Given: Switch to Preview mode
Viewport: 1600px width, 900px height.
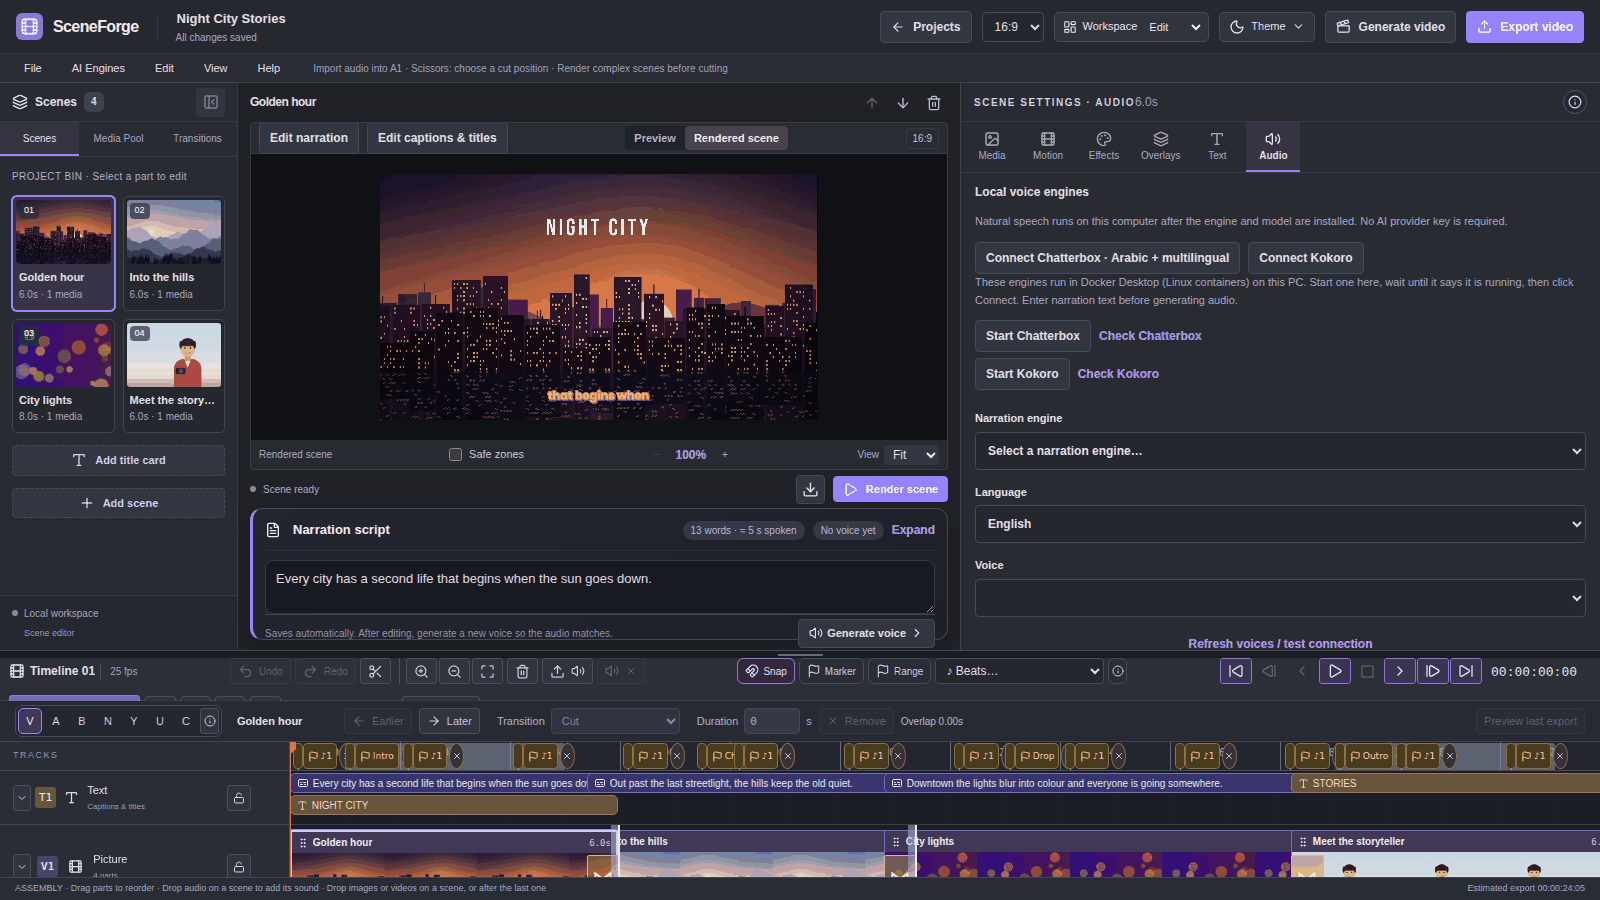Looking at the screenshot, I should point(655,138).
